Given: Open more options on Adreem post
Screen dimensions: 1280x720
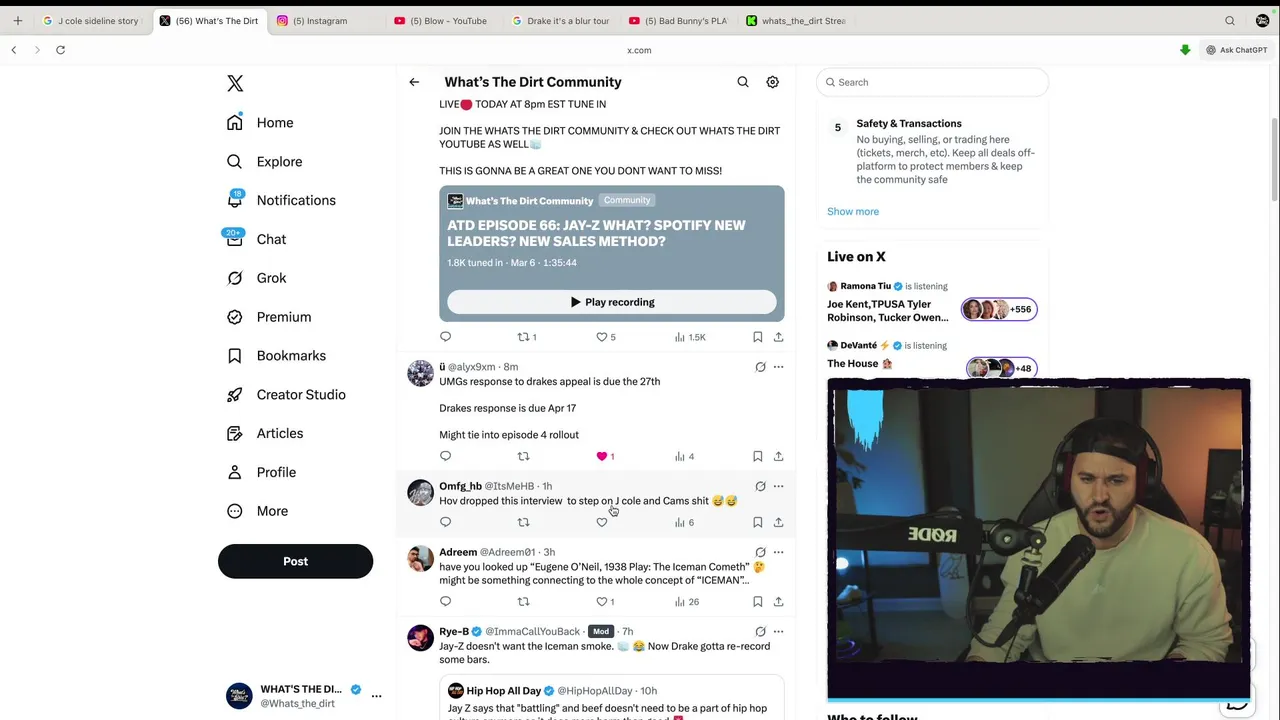Looking at the screenshot, I should pos(778,552).
